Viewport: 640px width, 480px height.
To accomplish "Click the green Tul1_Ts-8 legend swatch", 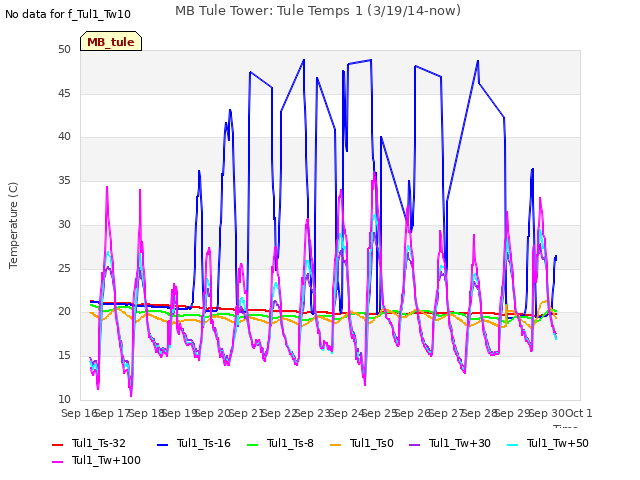I will point(253,444).
